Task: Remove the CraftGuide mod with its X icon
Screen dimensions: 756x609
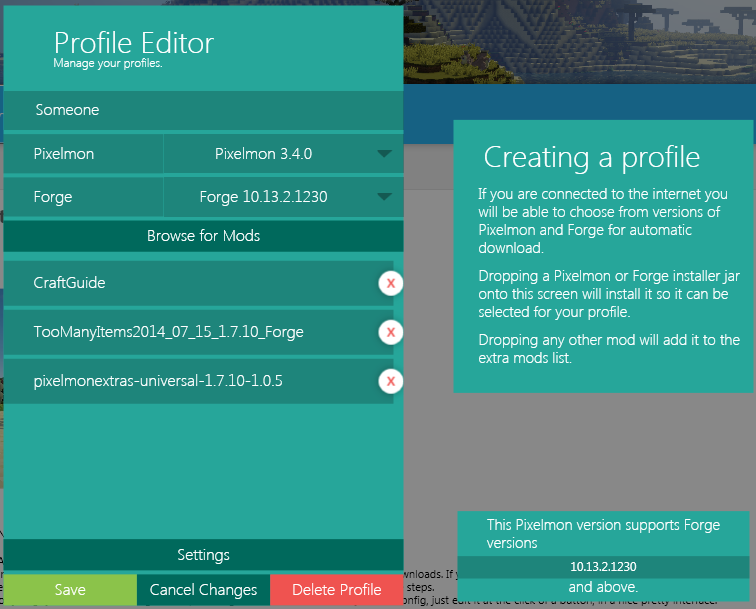Action: pyautogui.click(x=391, y=284)
